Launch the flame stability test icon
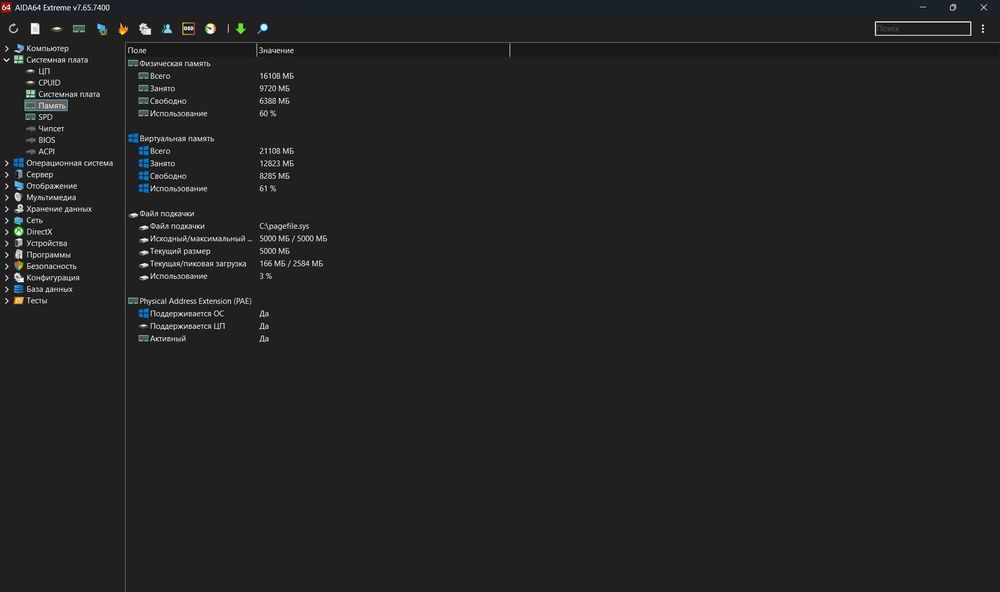The height and width of the screenshot is (592, 1000). click(123, 29)
